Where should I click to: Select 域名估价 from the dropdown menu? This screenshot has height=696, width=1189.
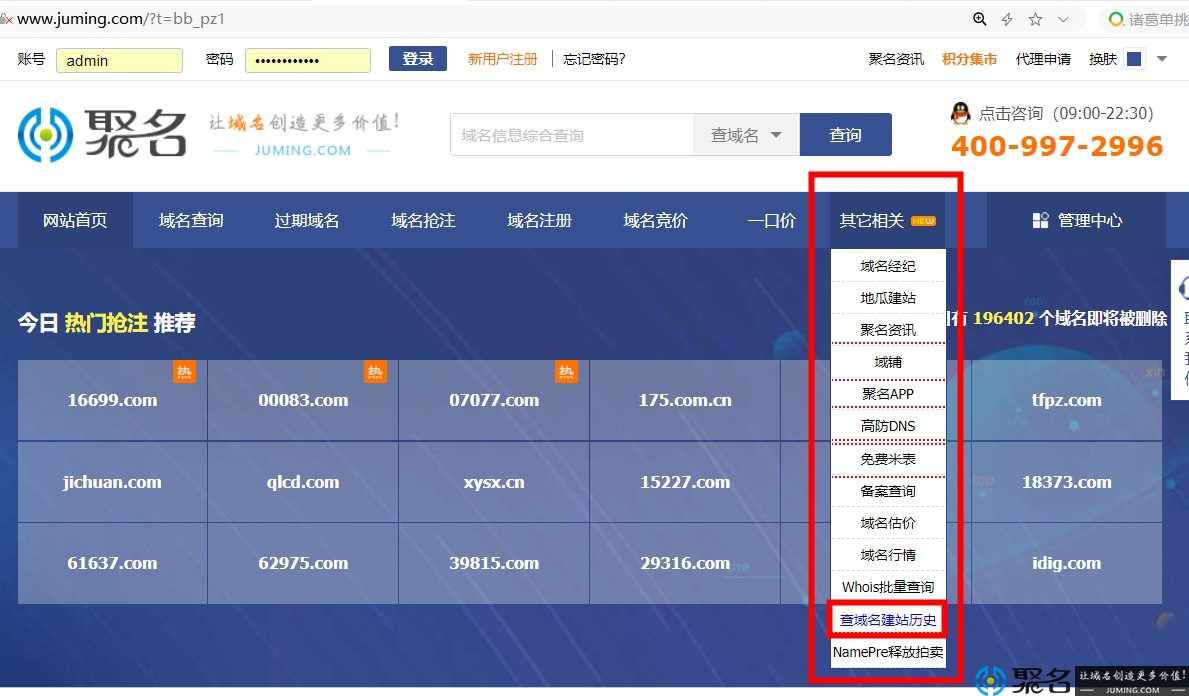click(x=888, y=523)
